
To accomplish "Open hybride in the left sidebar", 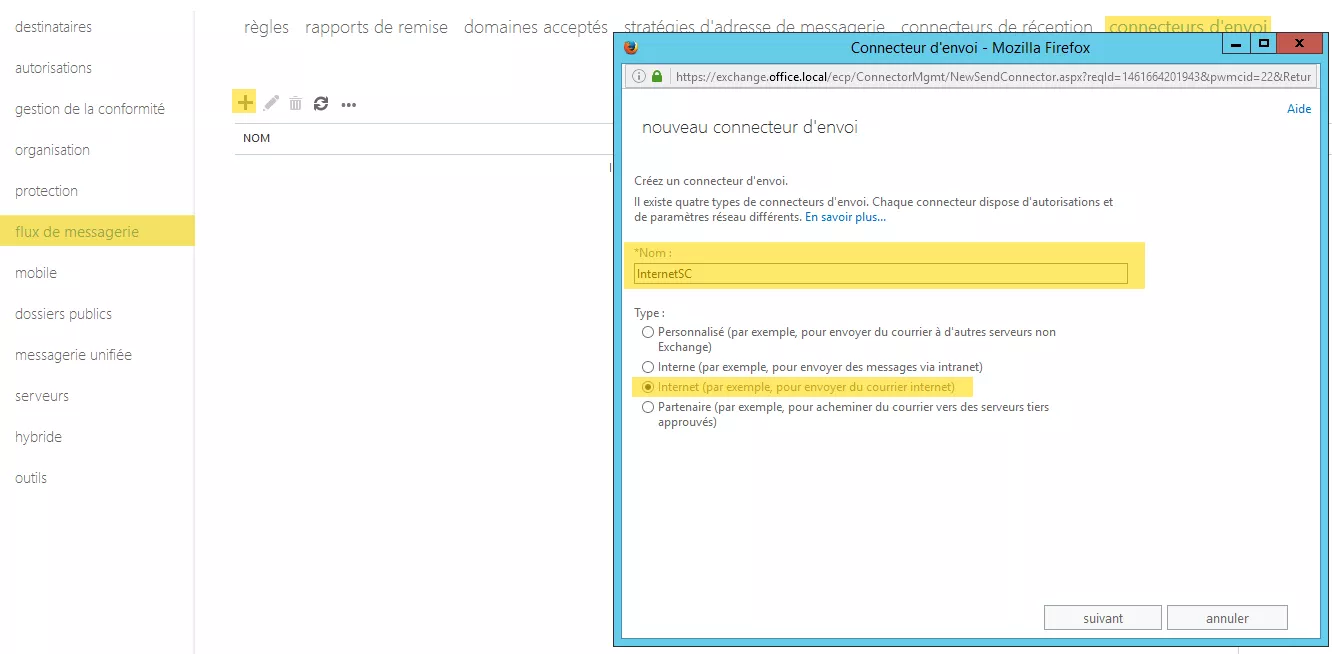I will 38,437.
